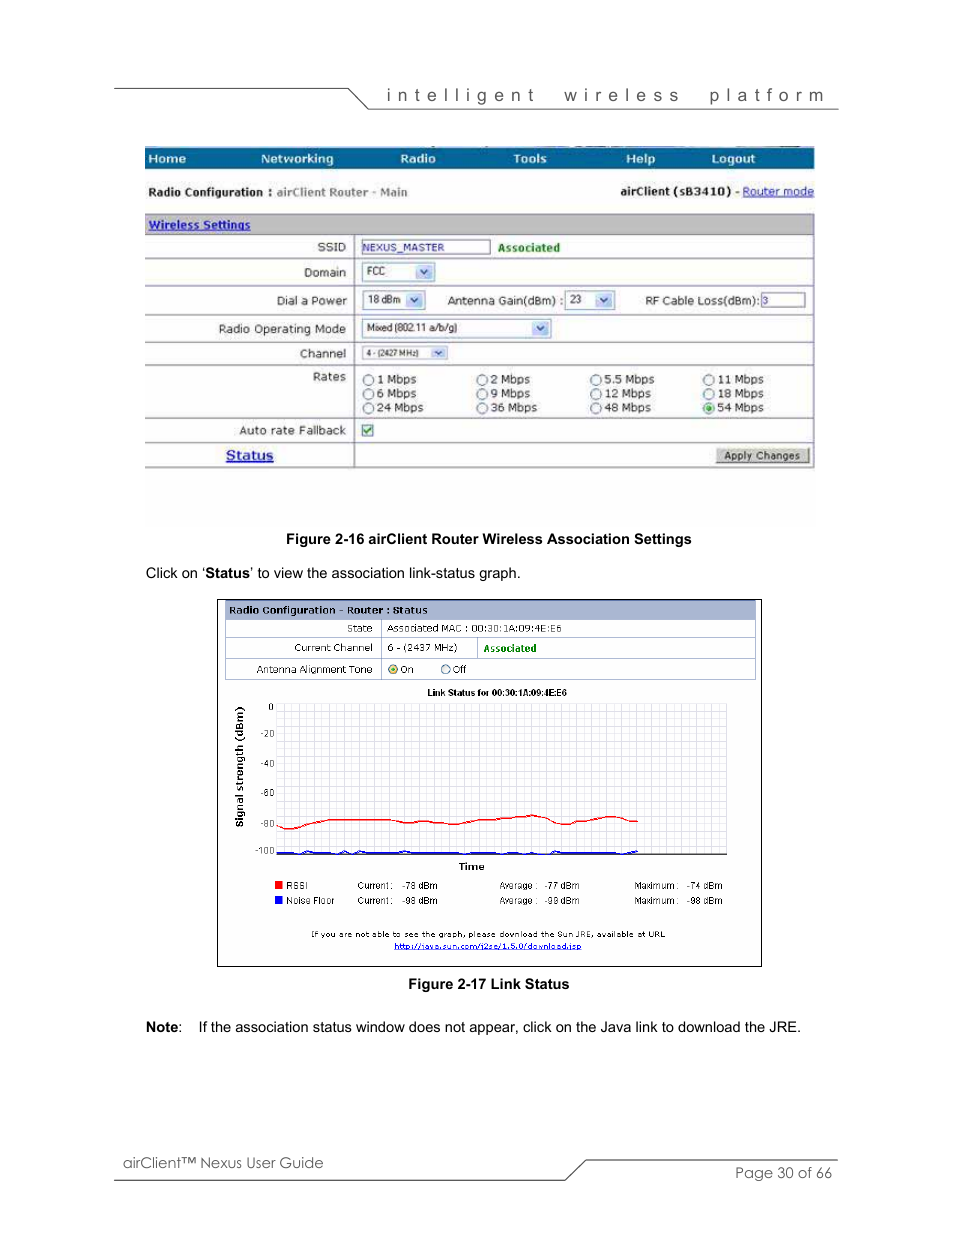
Task: Click the RSSI Maximum -74 dBm value
Action: (704, 886)
